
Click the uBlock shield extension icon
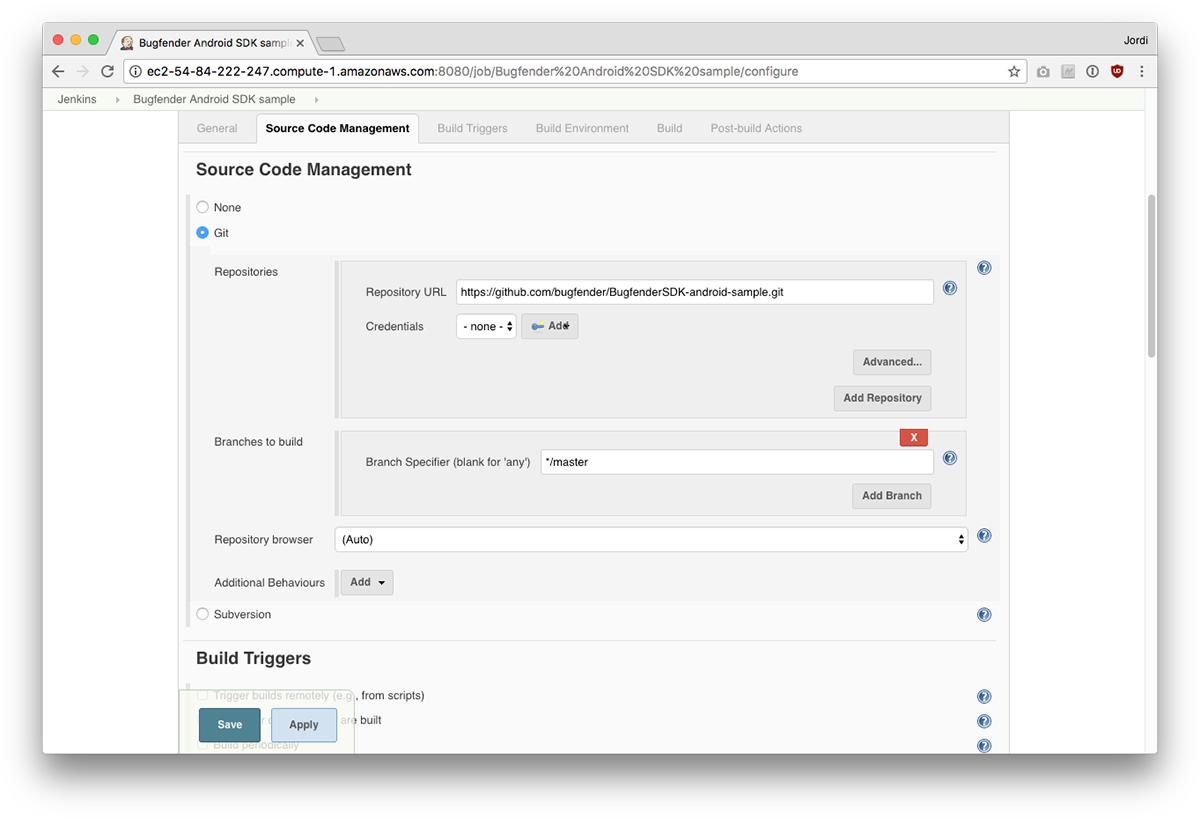click(1117, 72)
